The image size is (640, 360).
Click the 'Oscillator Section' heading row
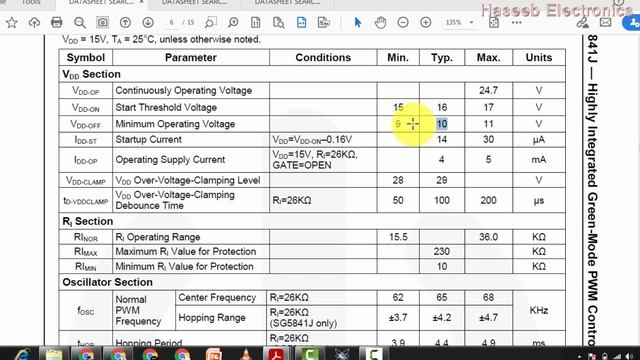click(x=312, y=282)
